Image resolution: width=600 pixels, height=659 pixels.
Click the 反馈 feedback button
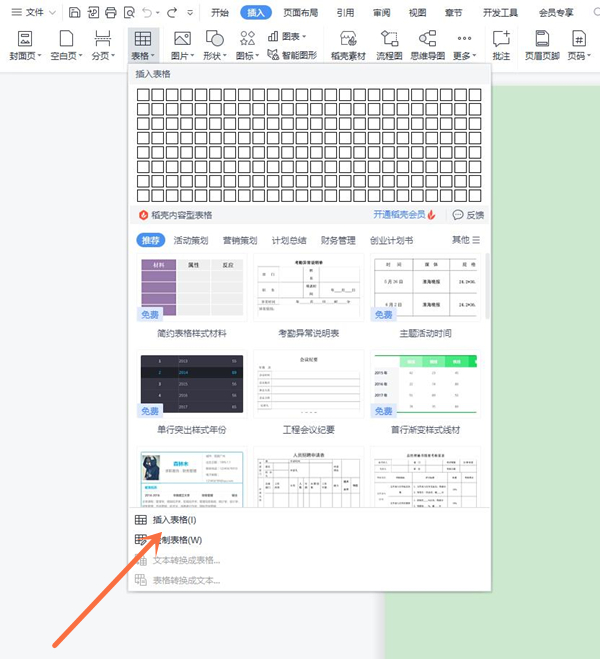[x=468, y=215]
